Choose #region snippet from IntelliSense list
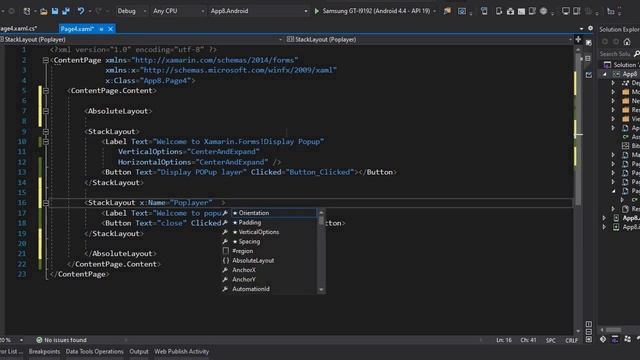 tap(269, 251)
